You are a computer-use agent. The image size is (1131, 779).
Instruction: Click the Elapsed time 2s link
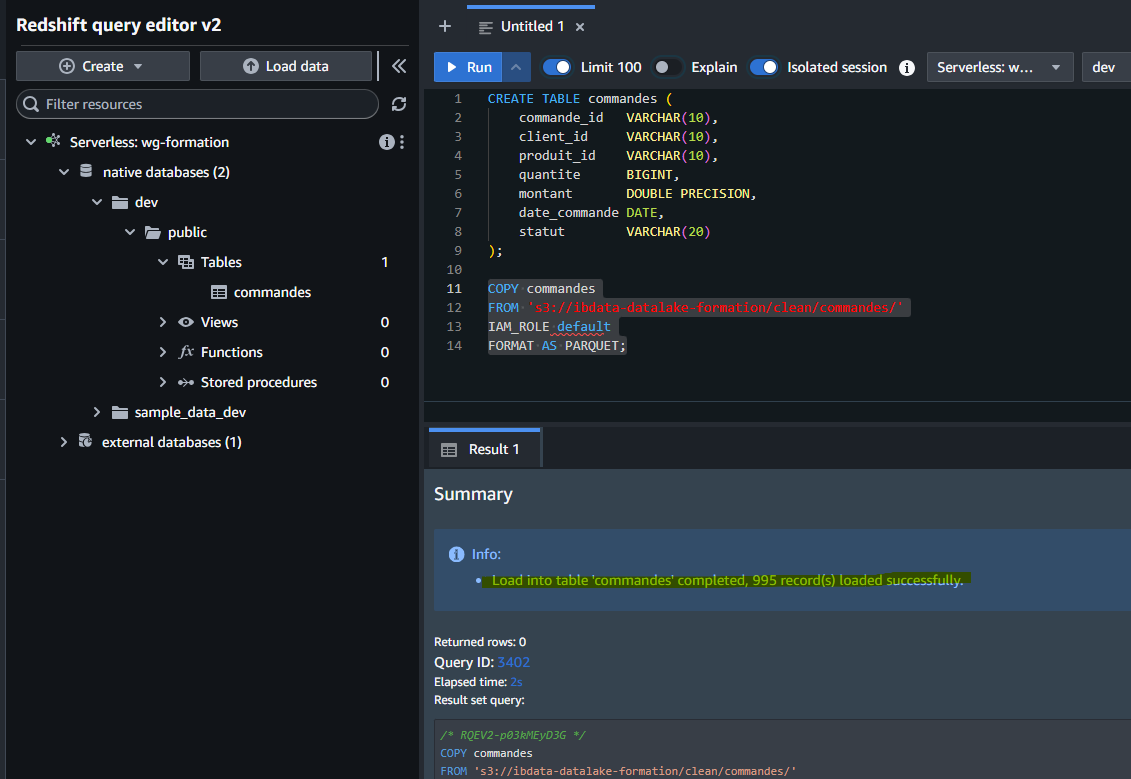516,682
